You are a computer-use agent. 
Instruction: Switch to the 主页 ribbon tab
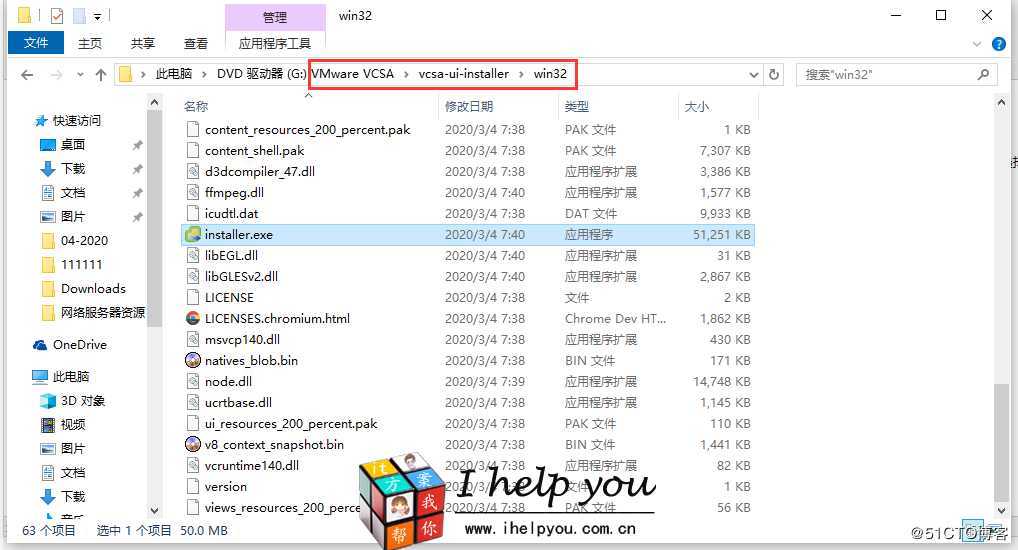(x=90, y=43)
